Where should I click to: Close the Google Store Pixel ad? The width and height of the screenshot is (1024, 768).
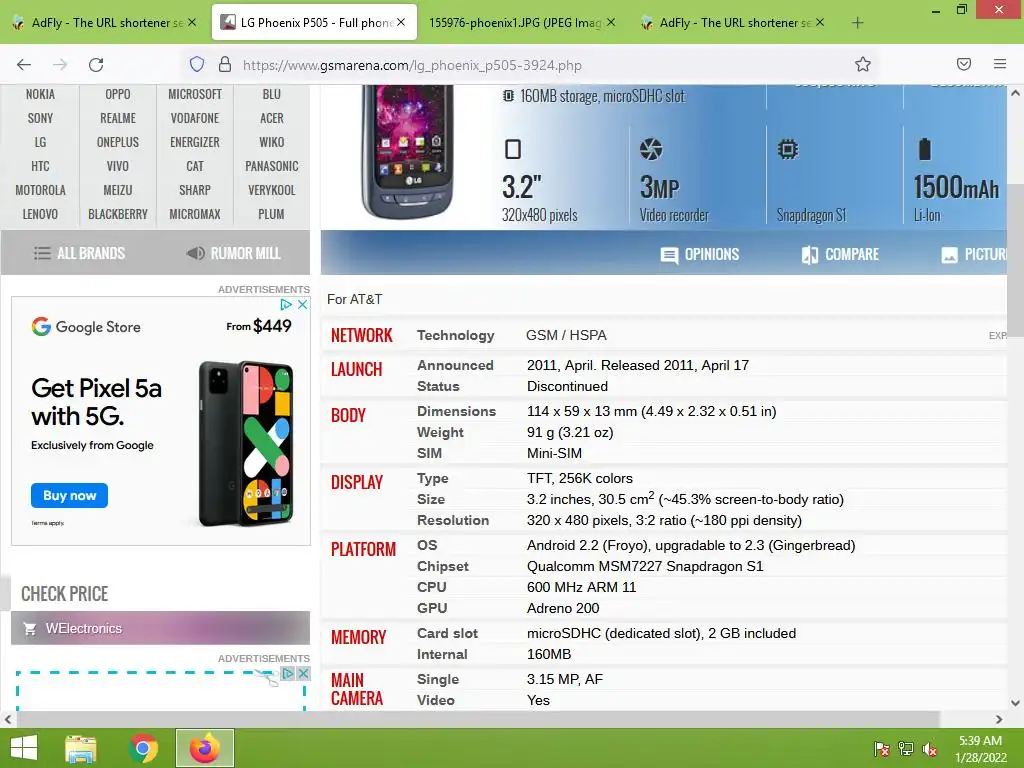click(x=302, y=304)
